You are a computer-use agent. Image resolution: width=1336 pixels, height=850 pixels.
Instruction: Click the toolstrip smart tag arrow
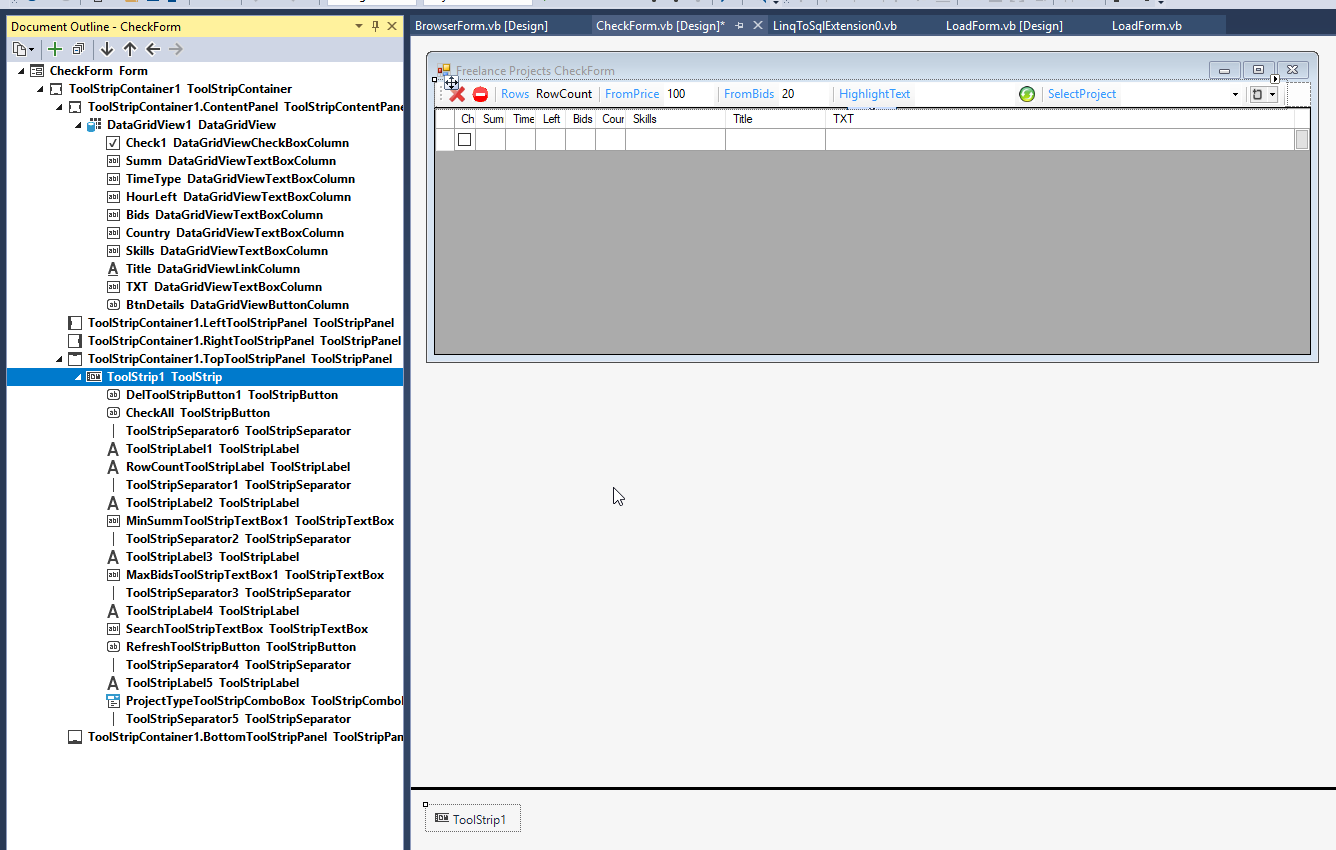tap(1275, 78)
